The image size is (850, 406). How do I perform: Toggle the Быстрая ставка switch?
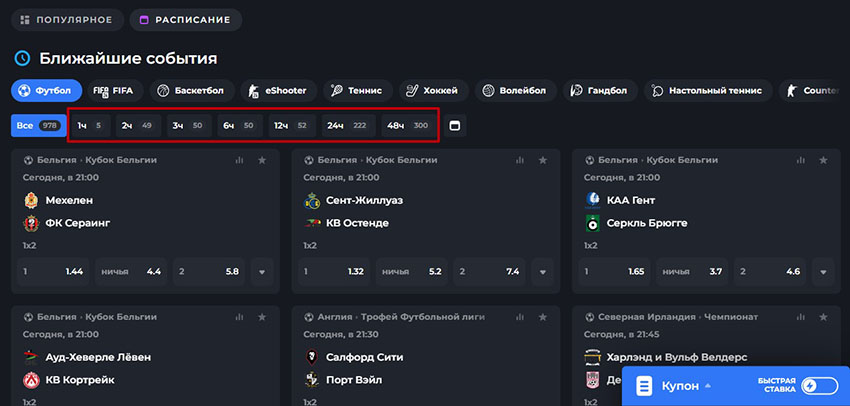coord(819,386)
